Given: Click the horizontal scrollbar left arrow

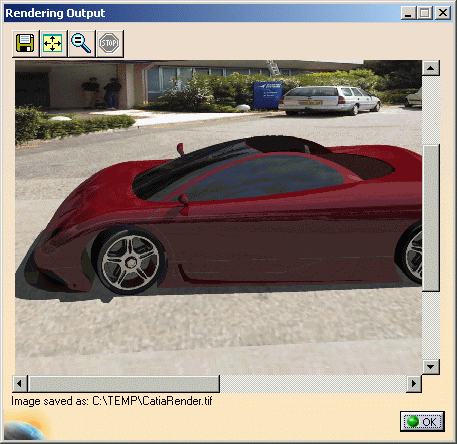Looking at the screenshot, I should 20,383.
